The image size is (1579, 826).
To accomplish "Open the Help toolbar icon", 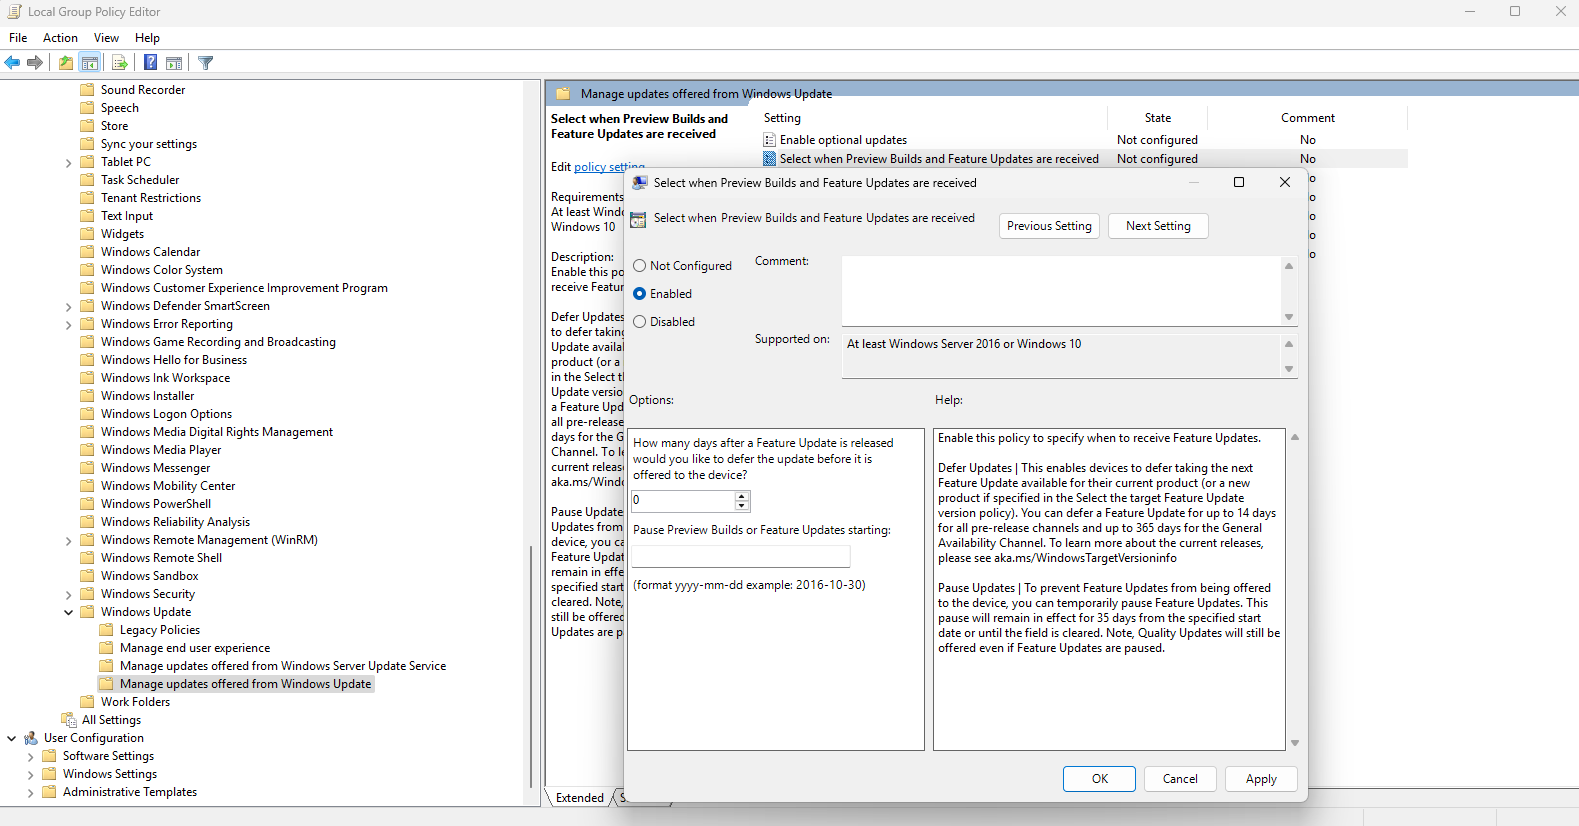I will 150,63.
